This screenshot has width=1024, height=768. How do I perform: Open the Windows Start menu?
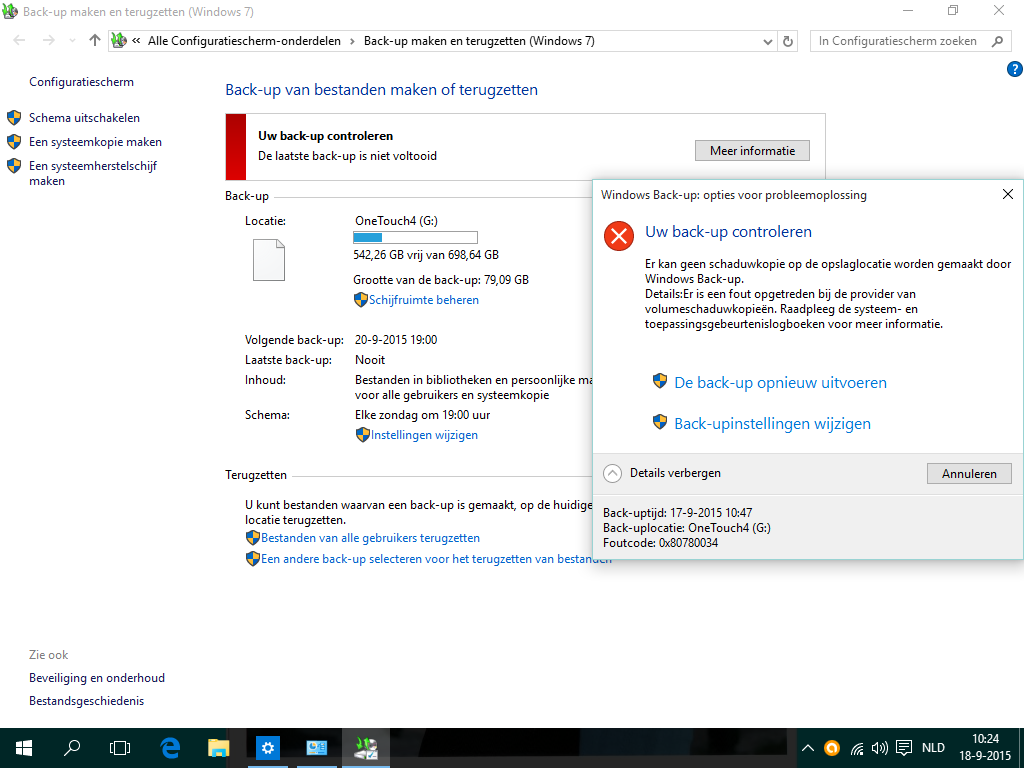24,748
